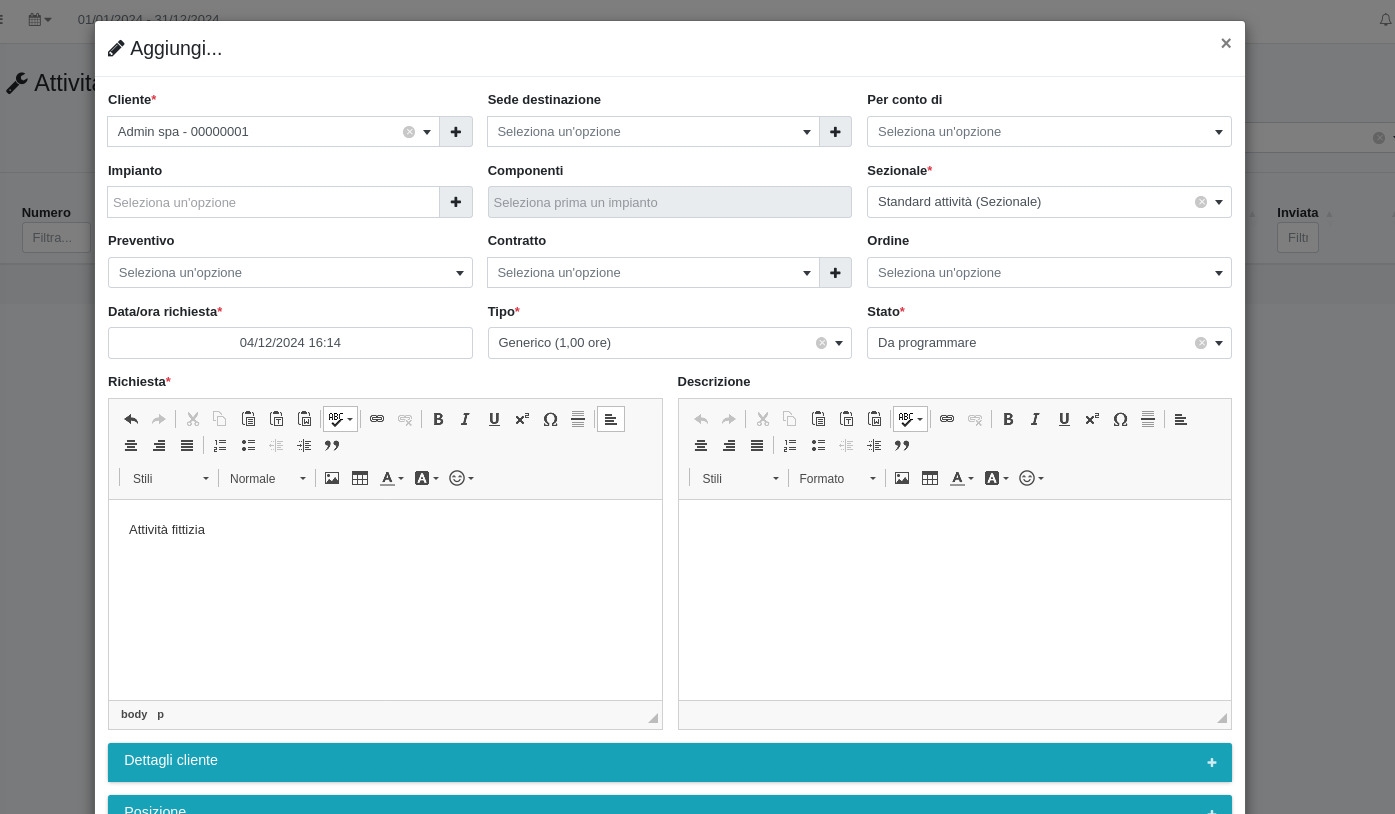This screenshot has height=814, width=1395.
Task: Expand the Dettagli cliente section
Action: pyautogui.click(x=669, y=762)
